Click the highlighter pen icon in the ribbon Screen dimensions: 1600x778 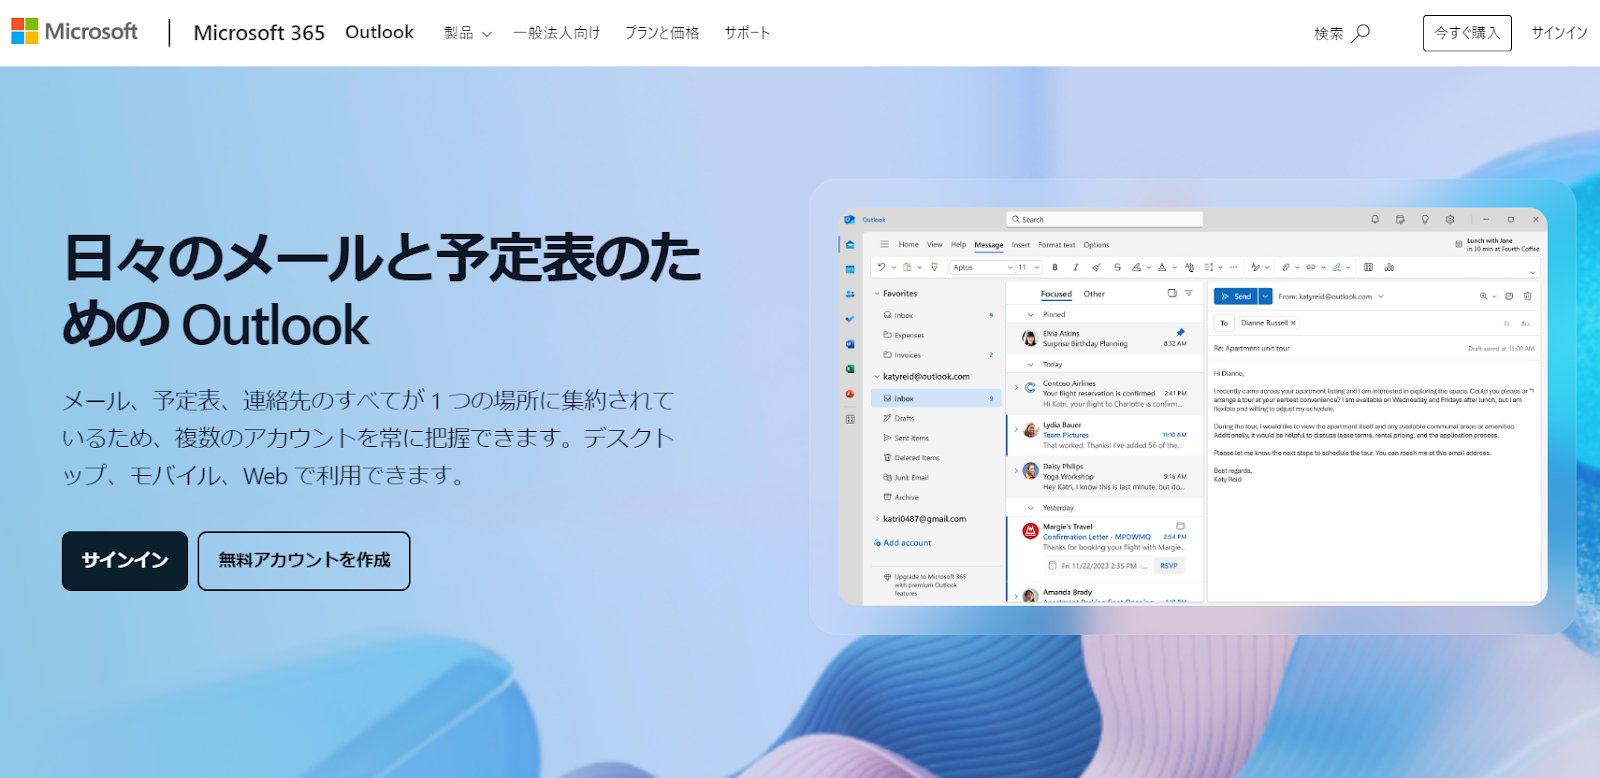pos(1136,267)
